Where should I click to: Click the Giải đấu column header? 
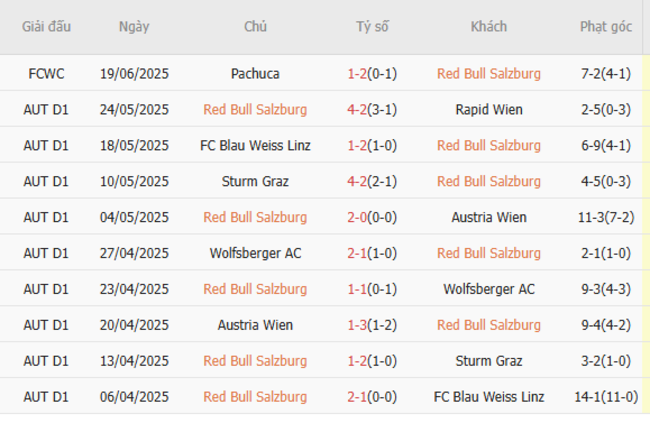47,27
